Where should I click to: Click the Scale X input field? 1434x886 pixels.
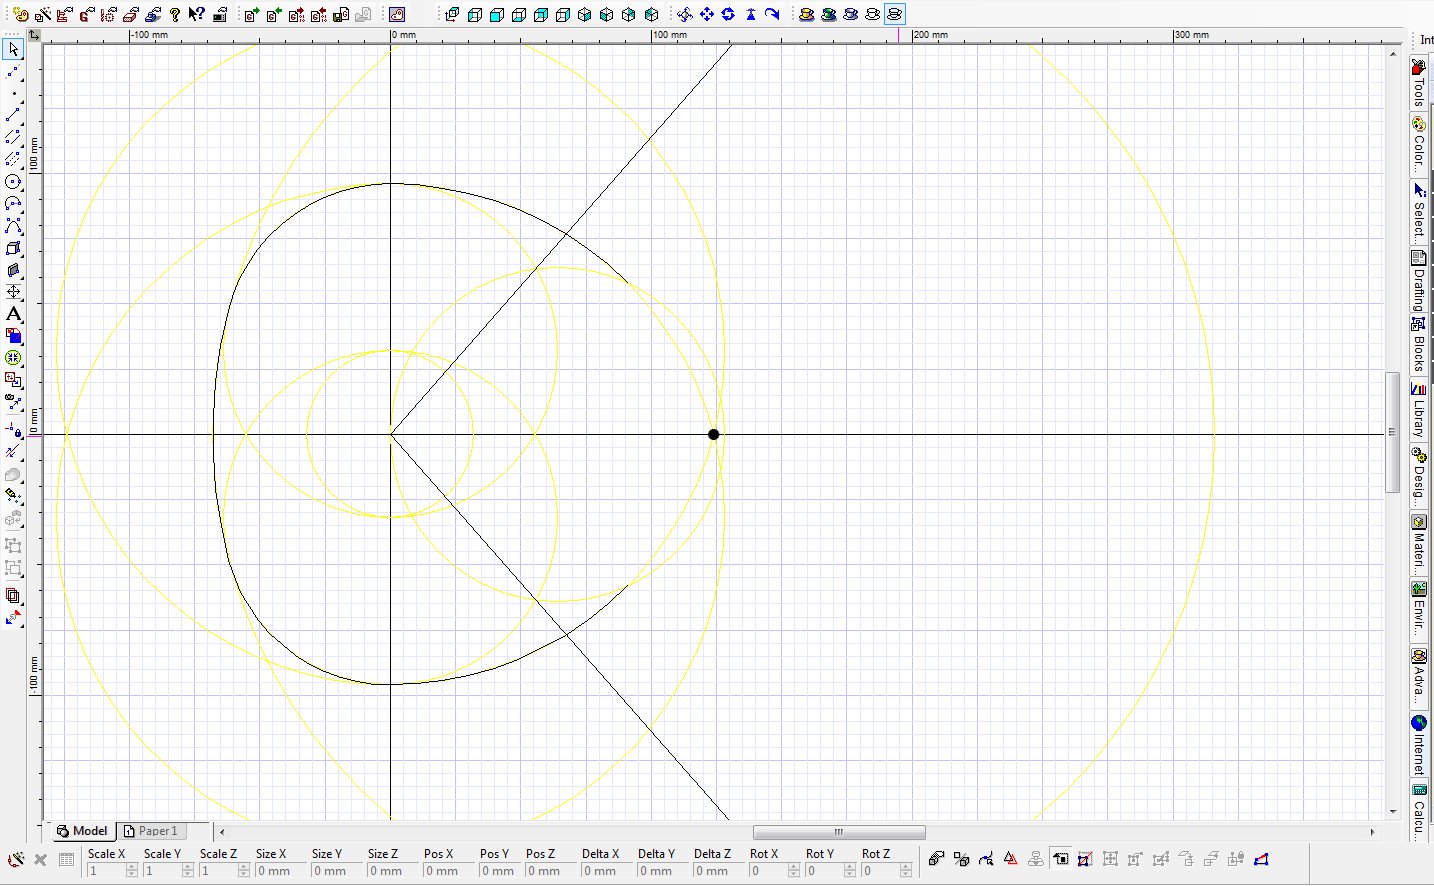[106, 871]
